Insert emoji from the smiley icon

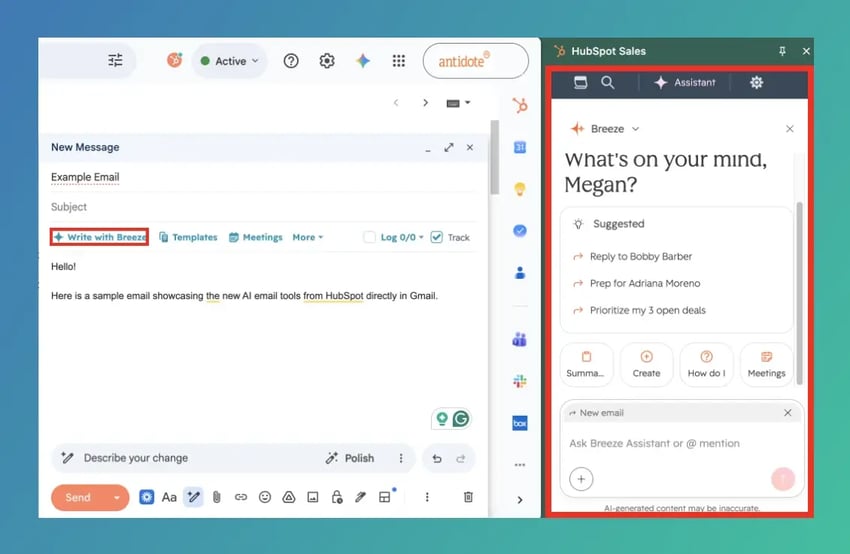(265, 497)
